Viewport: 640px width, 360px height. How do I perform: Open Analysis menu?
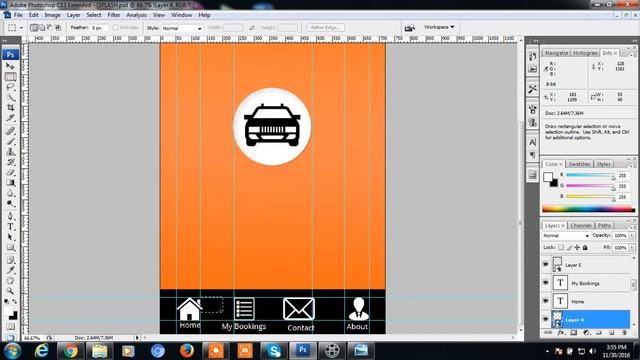click(x=136, y=15)
